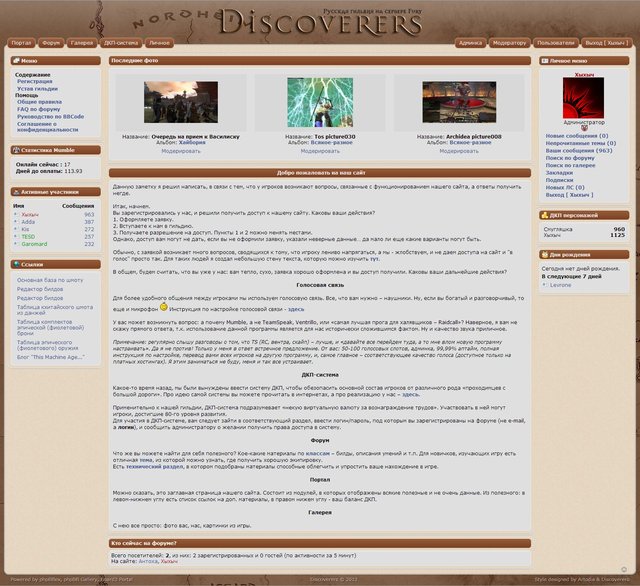Open the Tos picture030 thumbnail

pyautogui.click(x=320, y=102)
